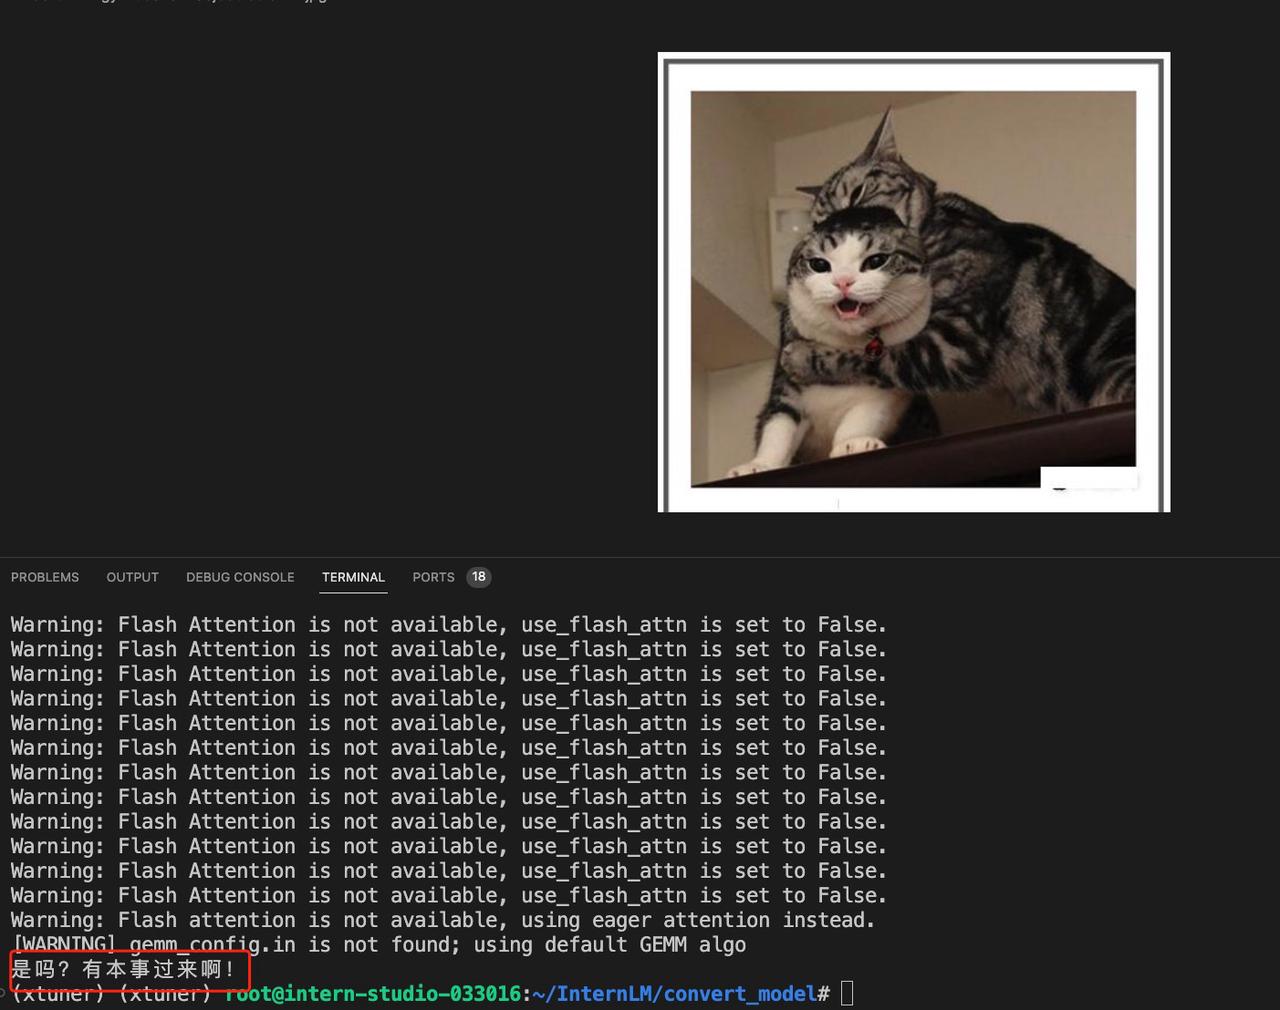The width and height of the screenshot is (1280, 1010).
Task: Click the red-boxed Chinese output line
Action: tap(124, 969)
